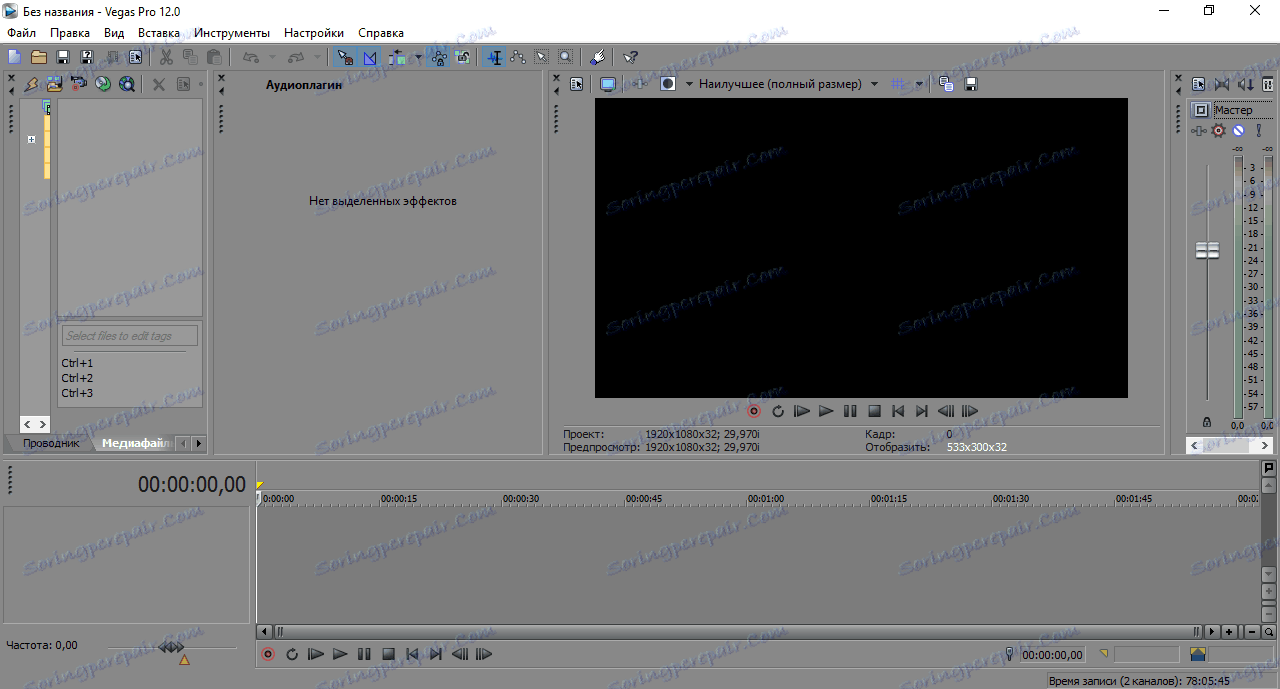Toggle Ignore Event Grouping button
The width and height of the screenshot is (1280, 689).
click(463, 57)
